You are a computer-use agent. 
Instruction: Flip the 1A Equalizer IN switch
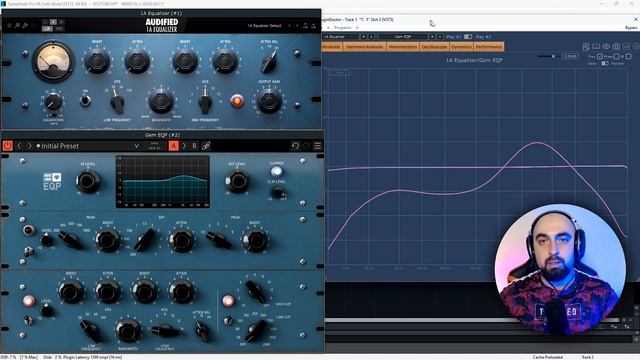pyautogui.click(x=85, y=100)
